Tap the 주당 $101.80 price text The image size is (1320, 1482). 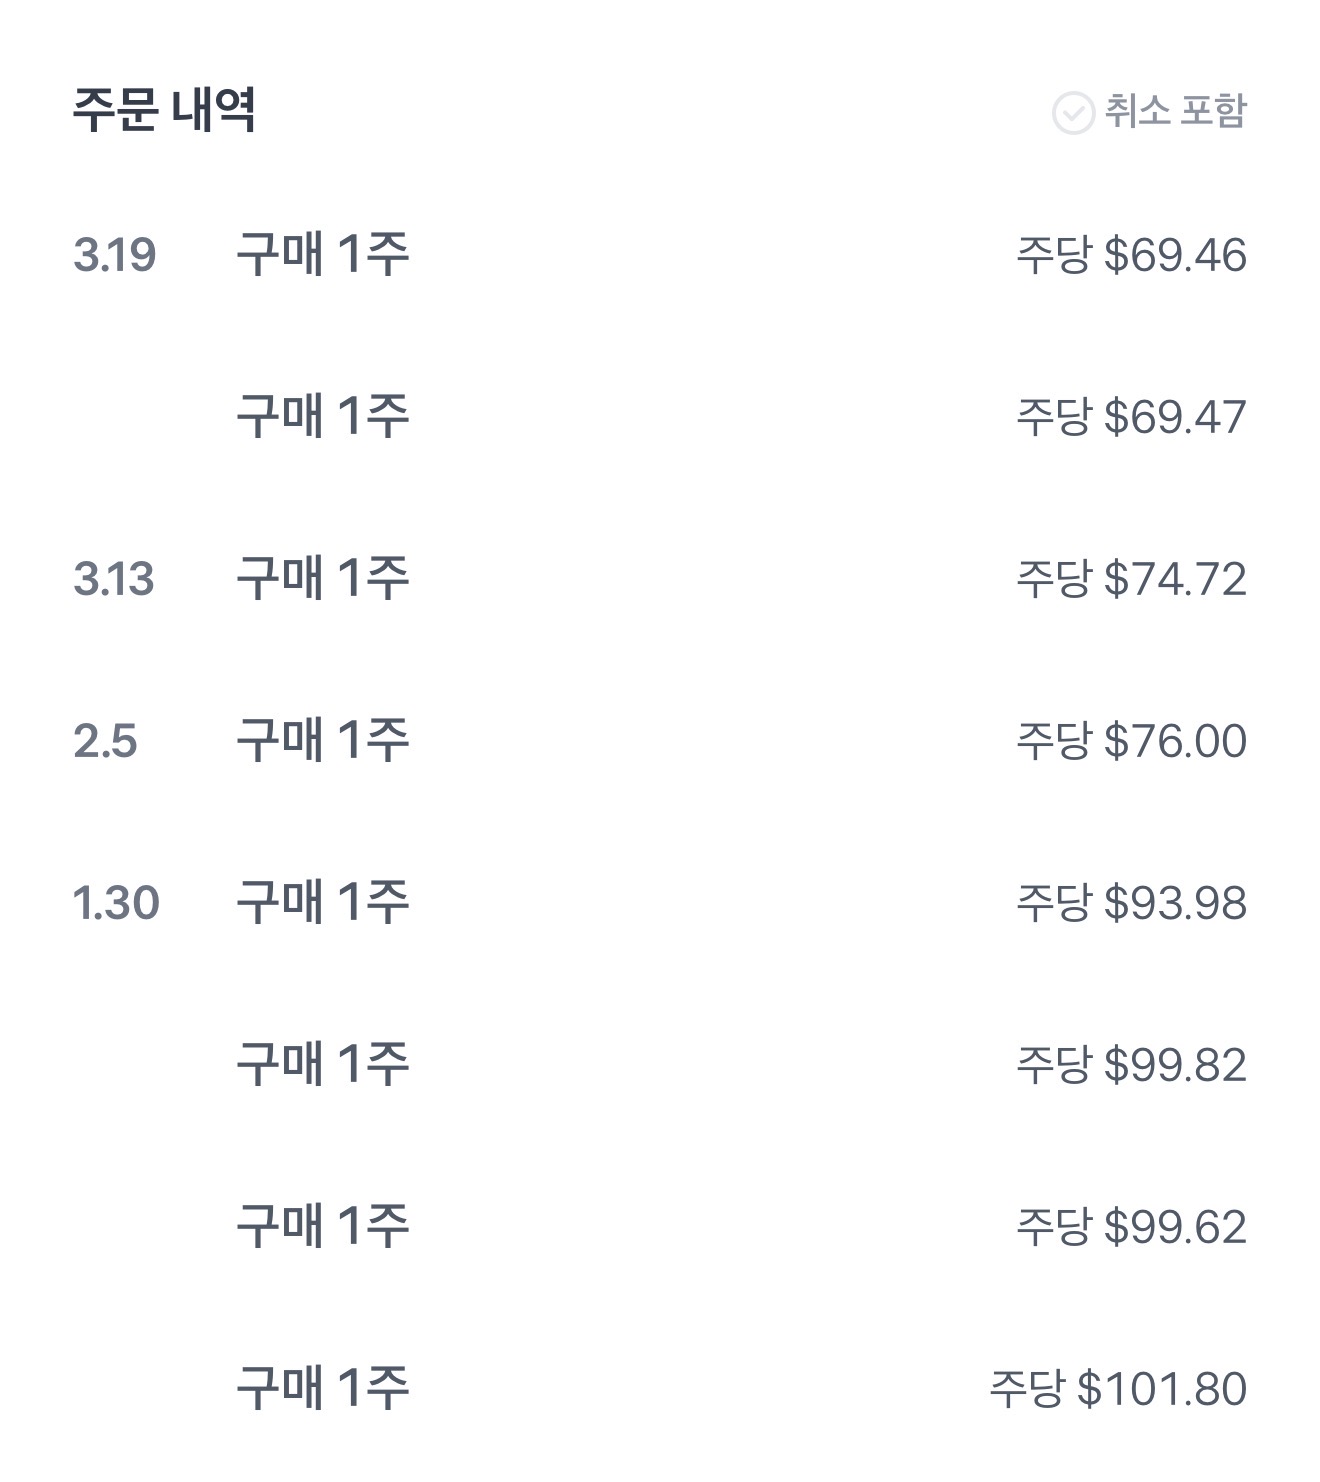[x=1118, y=1389]
